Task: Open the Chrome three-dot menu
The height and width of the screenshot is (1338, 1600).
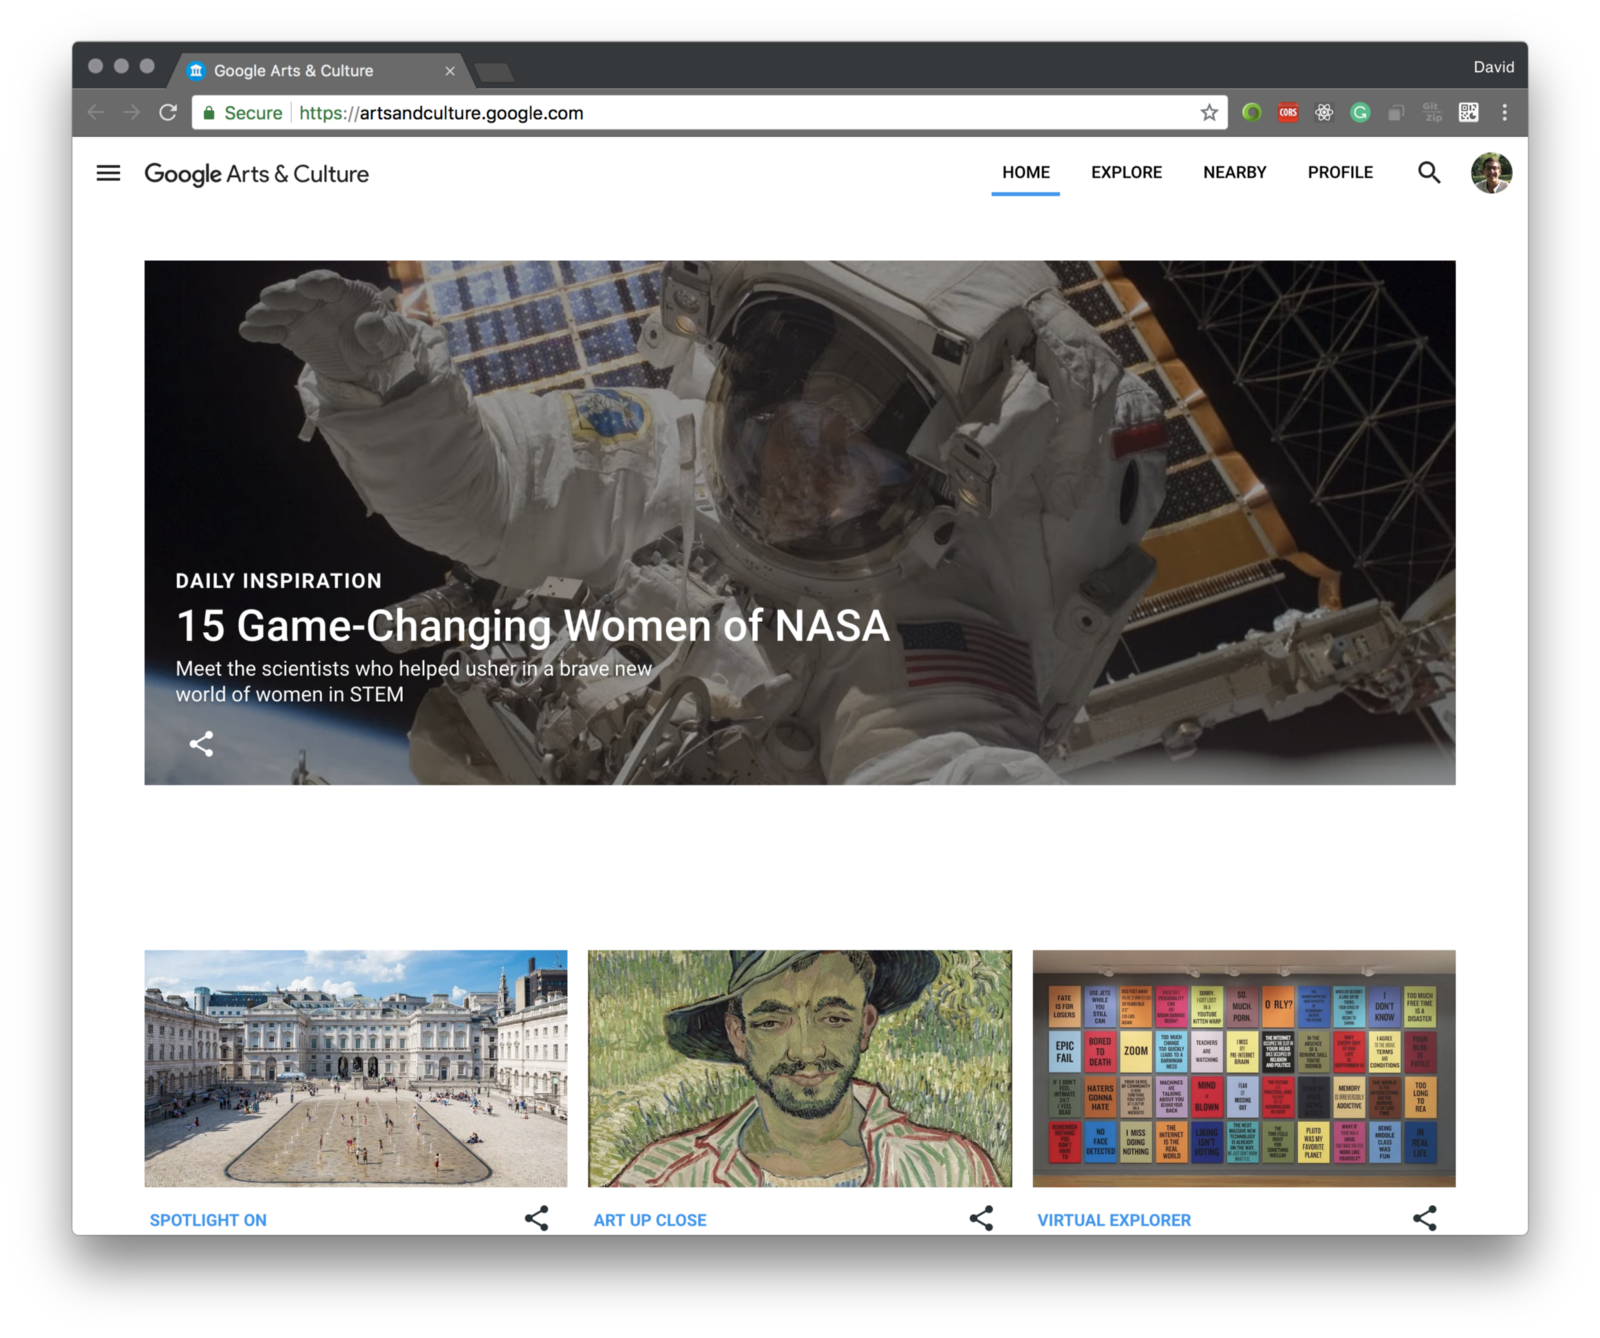Action: tap(1504, 113)
